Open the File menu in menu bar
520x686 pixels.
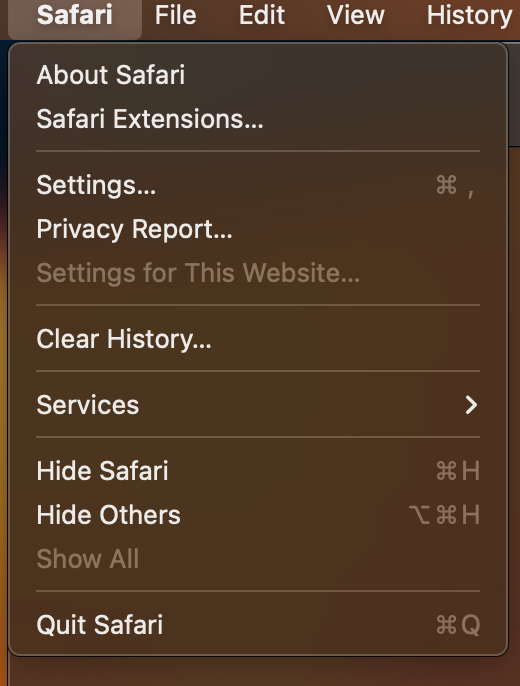click(x=175, y=15)
